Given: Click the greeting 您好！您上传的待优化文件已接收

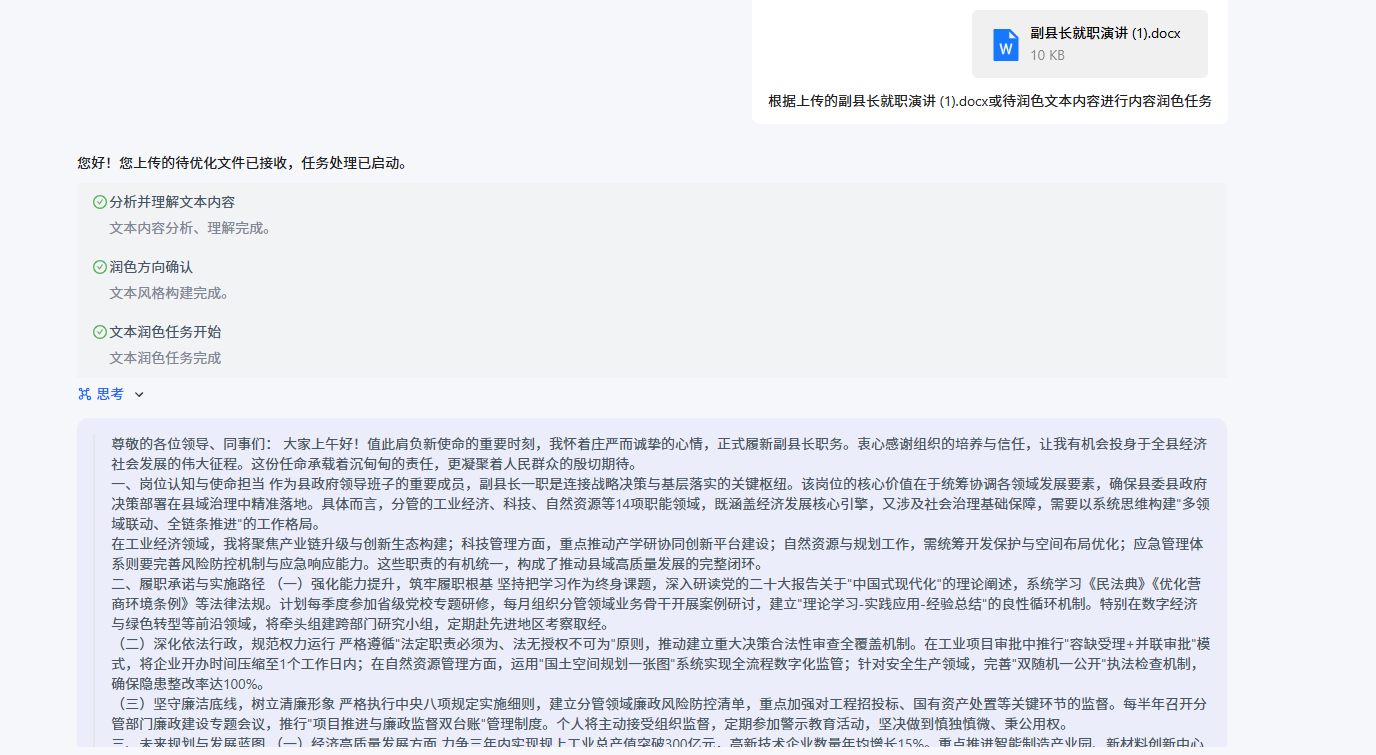Looking at the screenshot, I should [242, 163].
